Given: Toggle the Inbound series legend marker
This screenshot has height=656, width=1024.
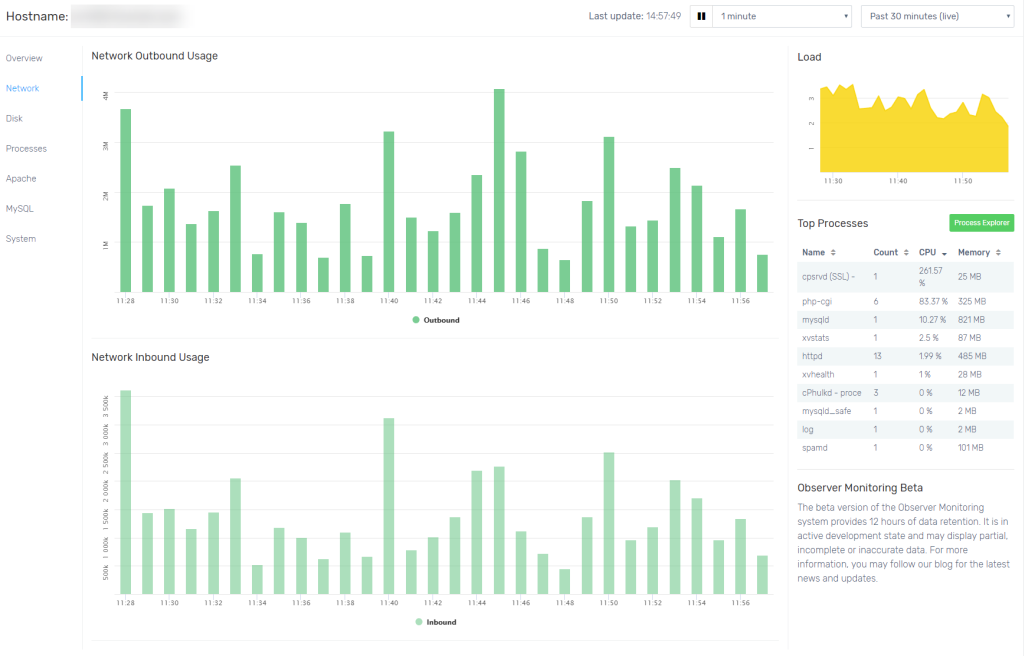Looking at the screenshot, I should tap(418, 620).
